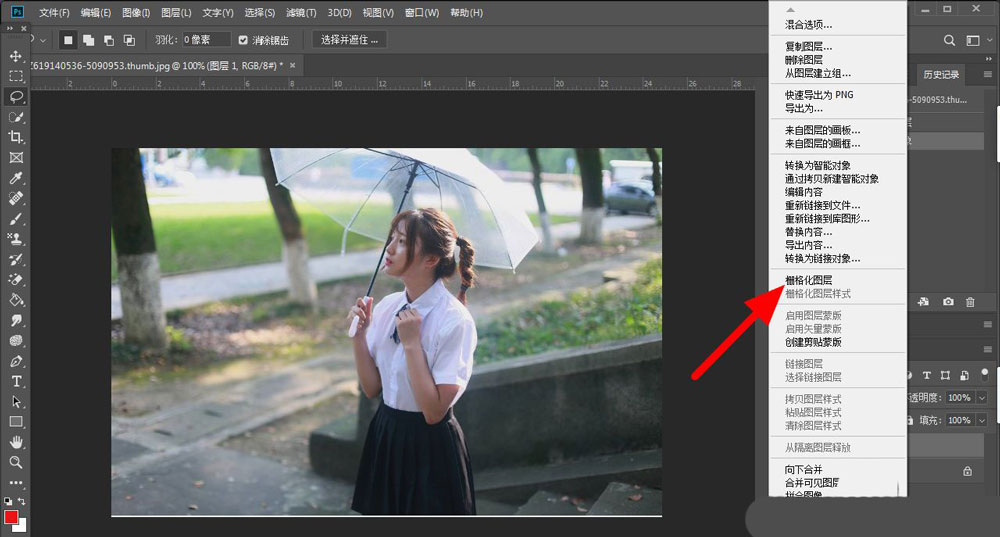Select the Move tool
Image resolution: width=1000 pixels, height=537 pixels.
(x=16, y=56)
